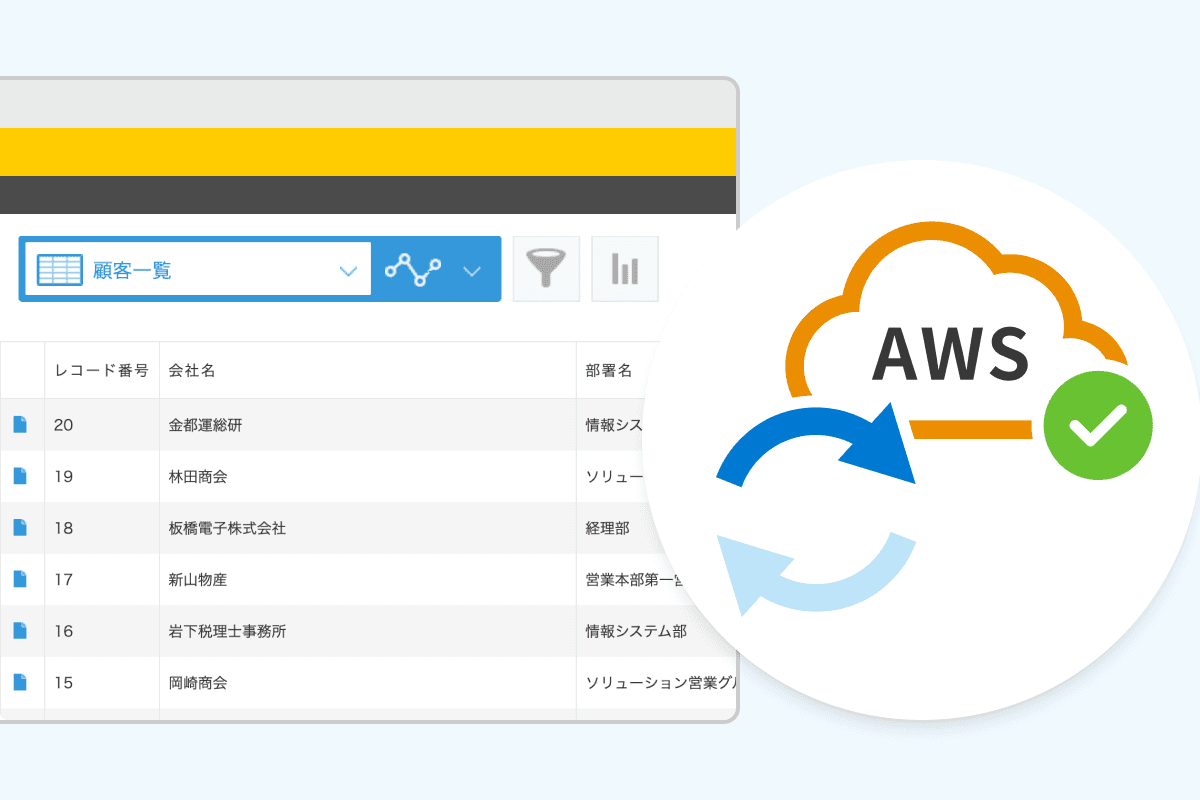Click the レコード番号 column header
This screenshot has height=800, width=1200.
[x=101, y=370]
